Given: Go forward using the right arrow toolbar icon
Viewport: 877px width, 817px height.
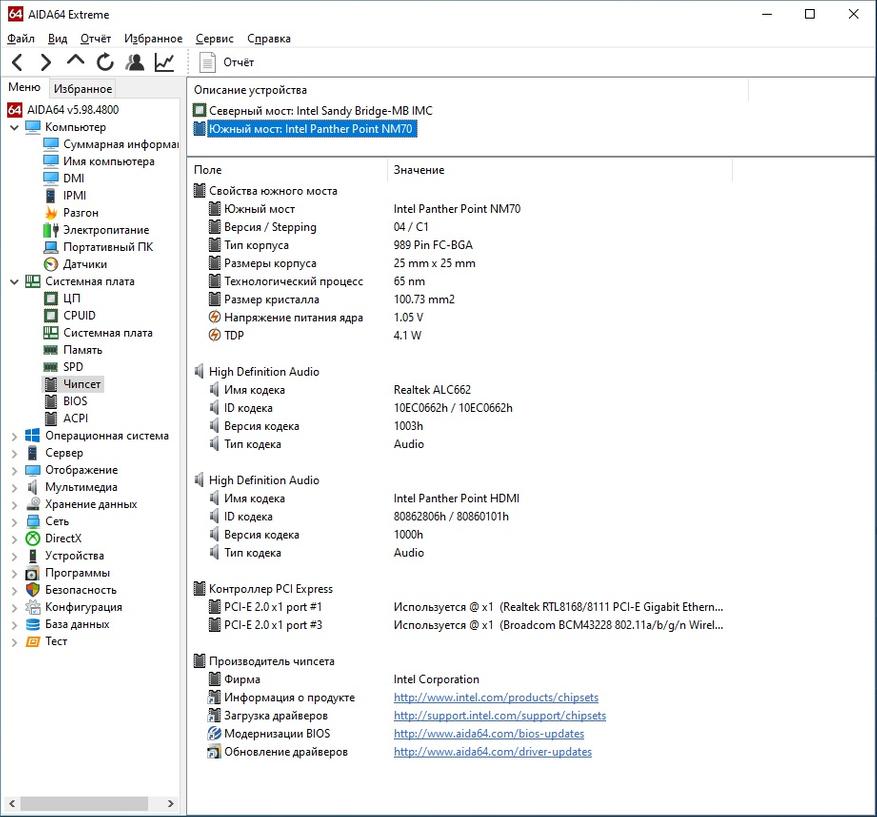Looking at the screenshot, I should click(46, 62).
